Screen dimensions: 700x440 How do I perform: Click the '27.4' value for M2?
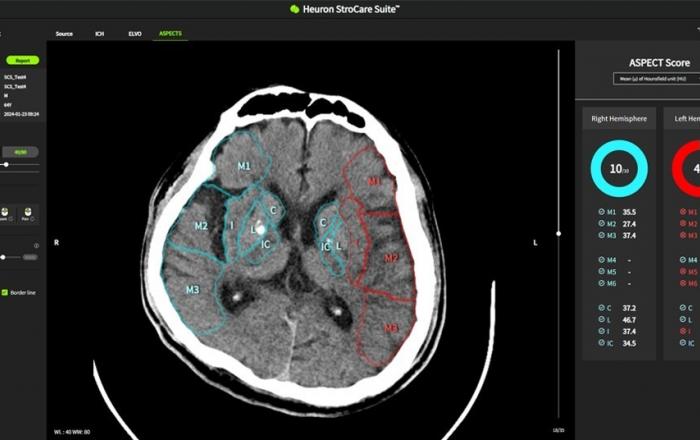tap(629, 224)
